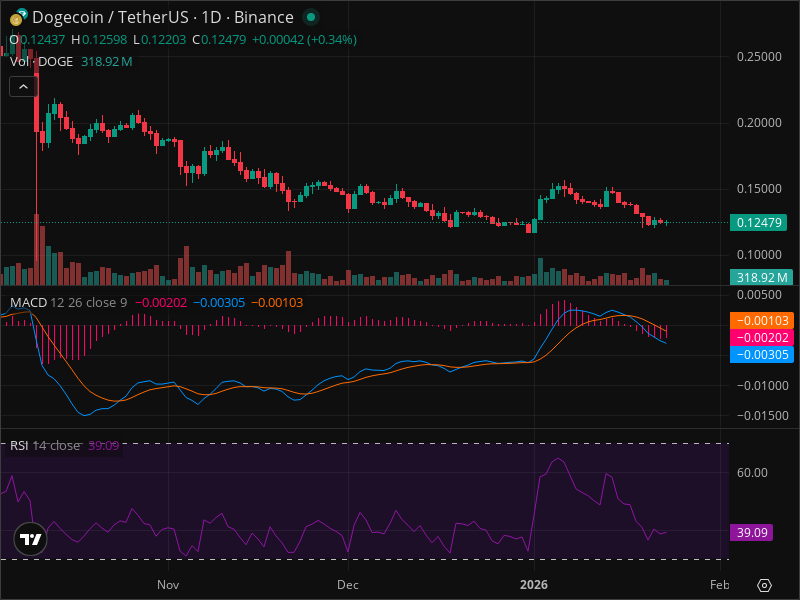800x600 pixels.
Task: Click the pink histogram value label −0.00202
Action: point(762,338)
